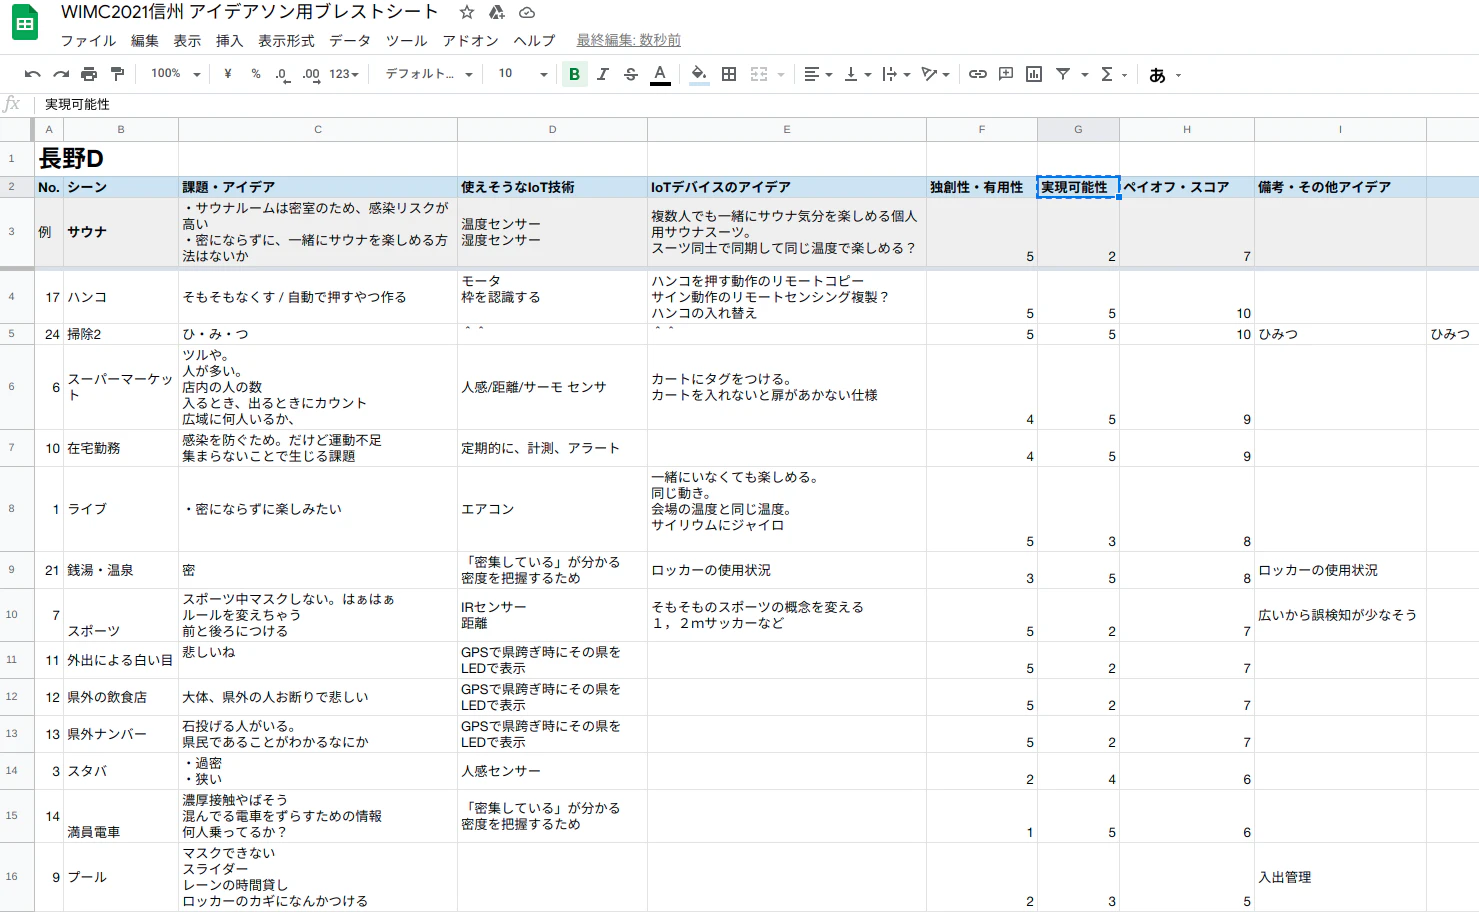1479x912 pixels.
Task: Open the データ menu
Action: coord(350,41)
